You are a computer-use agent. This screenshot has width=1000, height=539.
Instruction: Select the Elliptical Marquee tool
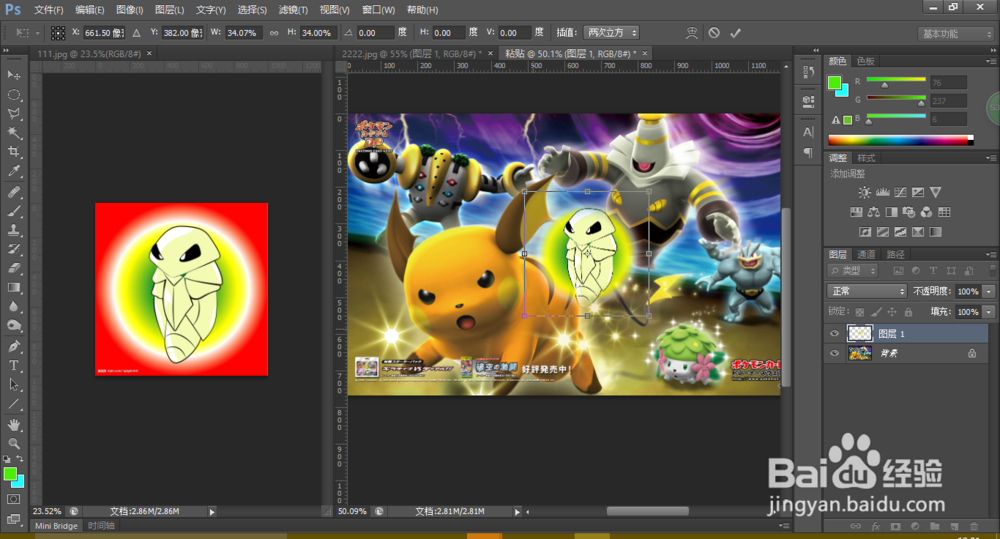coord(13,94)
